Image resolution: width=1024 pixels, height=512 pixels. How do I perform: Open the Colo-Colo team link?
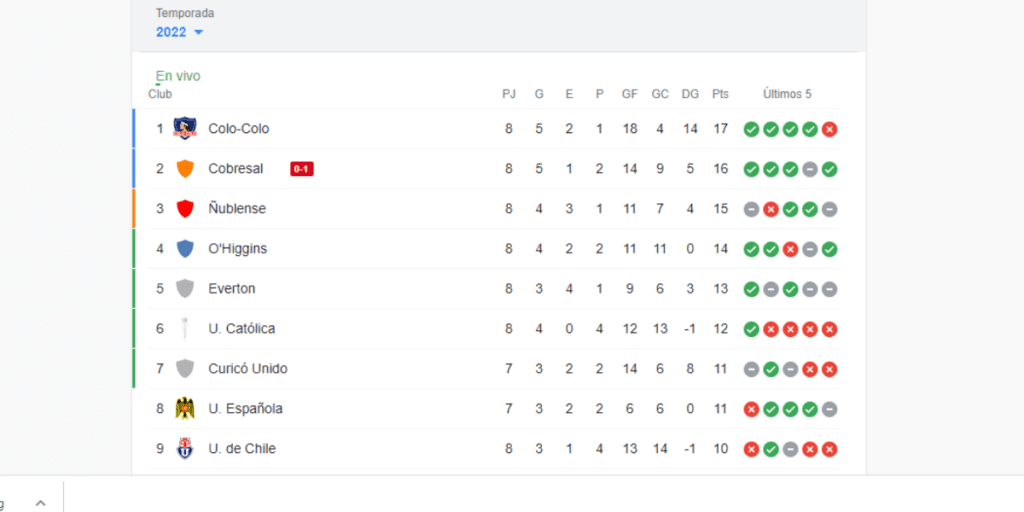(x=238, y=129)
